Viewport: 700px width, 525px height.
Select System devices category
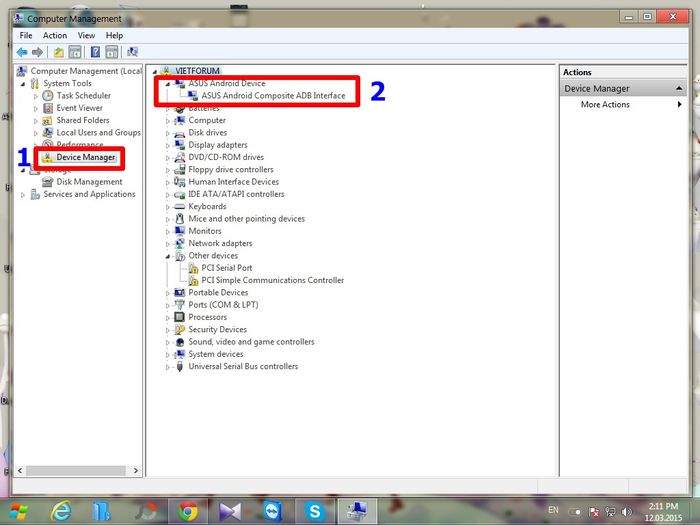point(216,354)
